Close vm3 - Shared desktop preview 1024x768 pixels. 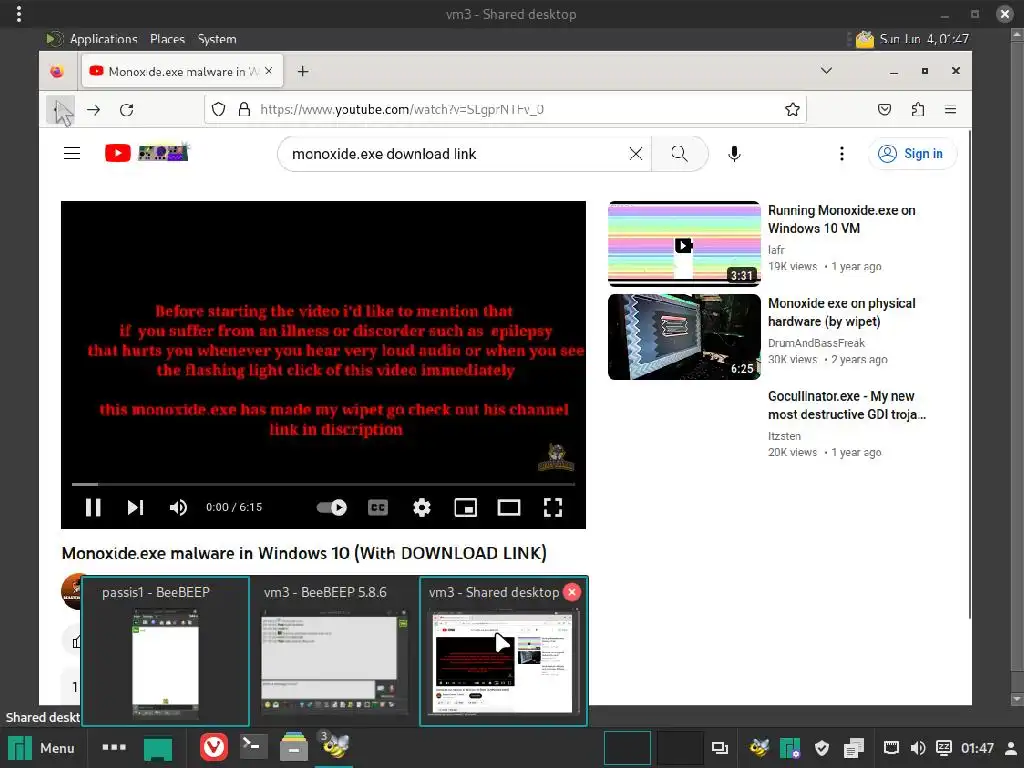[571, 592]
